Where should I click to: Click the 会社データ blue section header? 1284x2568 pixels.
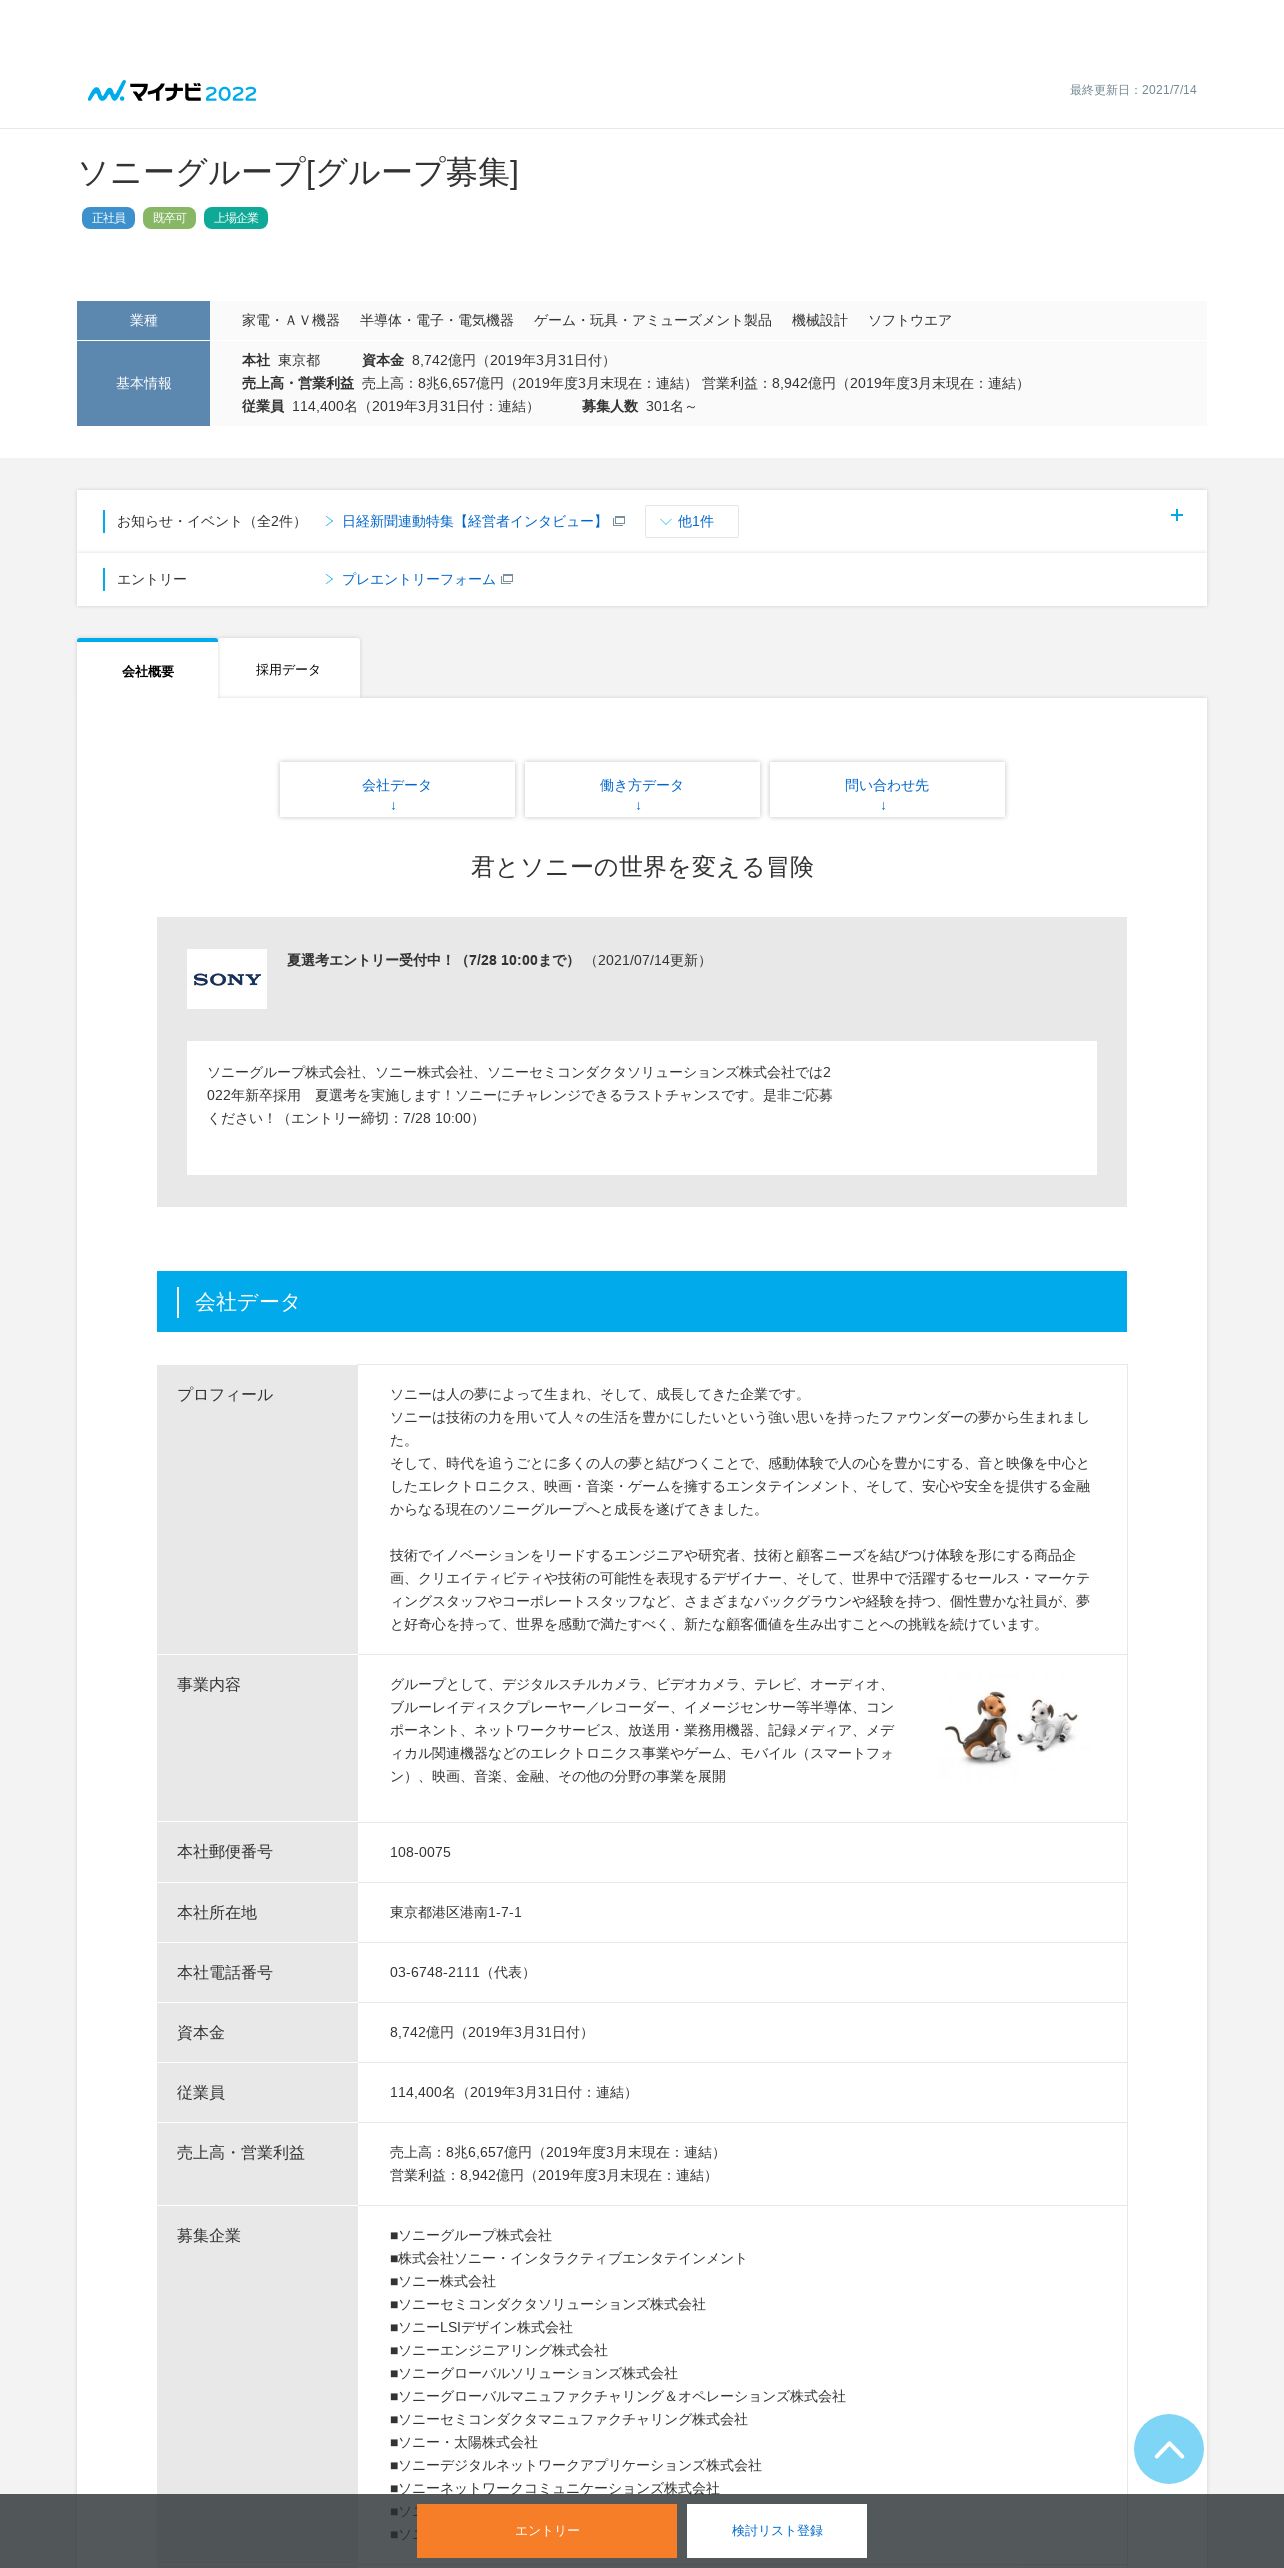[x=642, y=1302]
